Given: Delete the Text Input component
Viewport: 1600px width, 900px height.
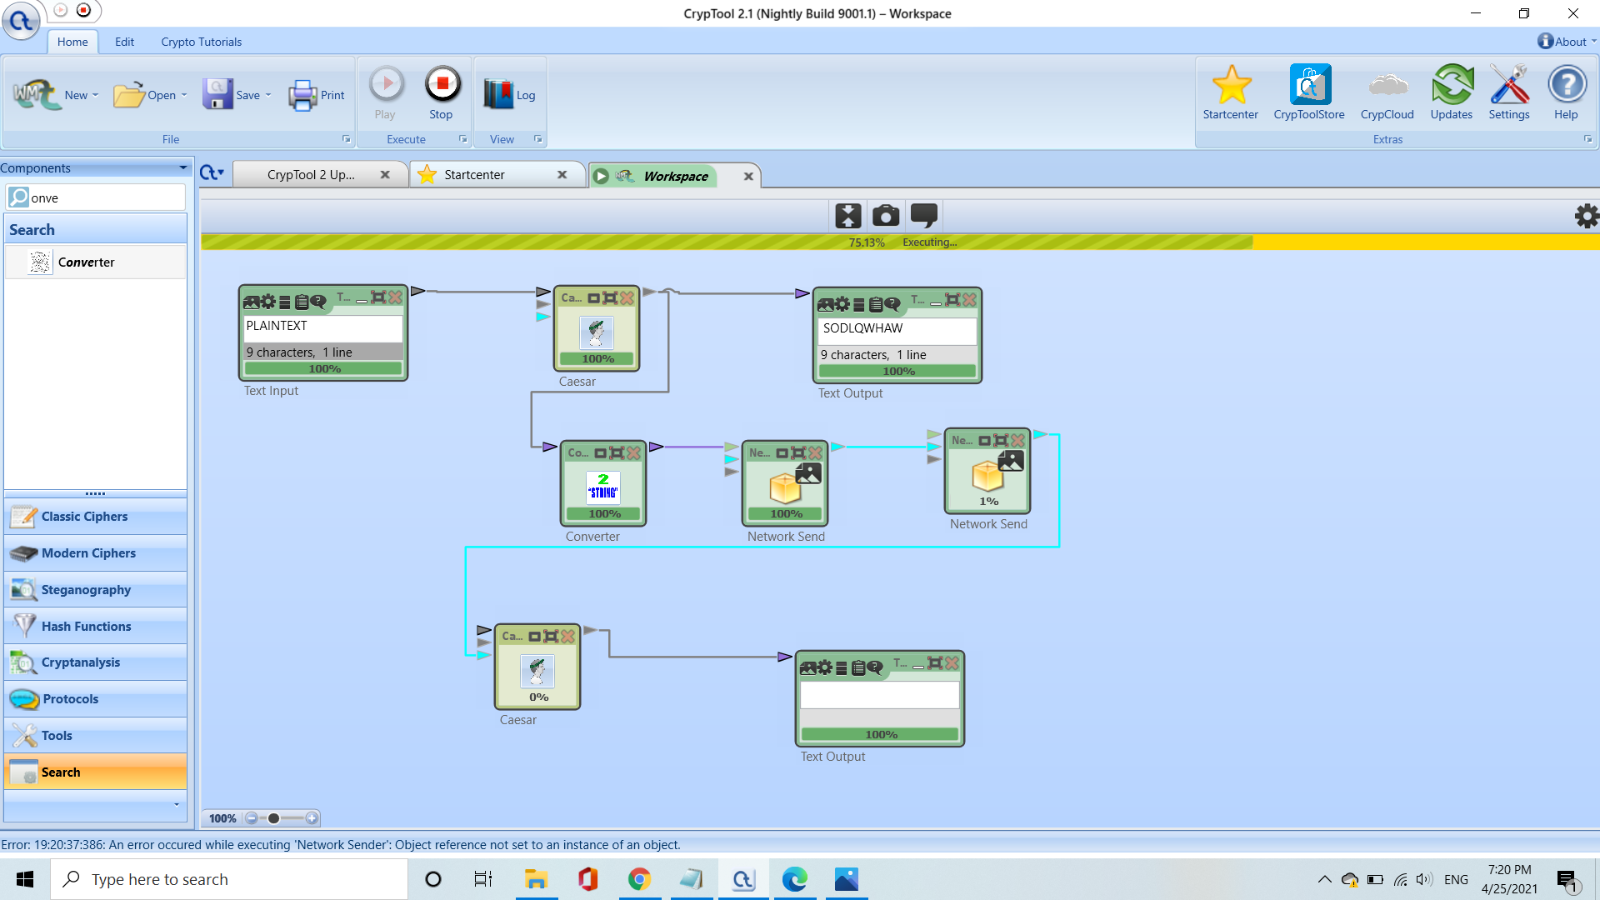Looking at the screenshot, I should [395, 297].
